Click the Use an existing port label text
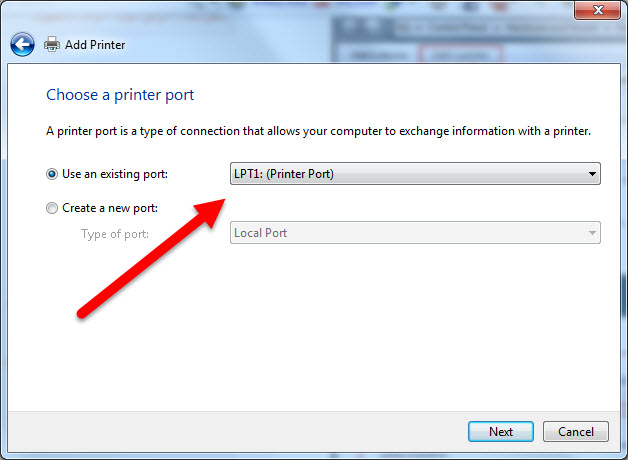This screenshot has height=460, width=628. coord(115,174)
